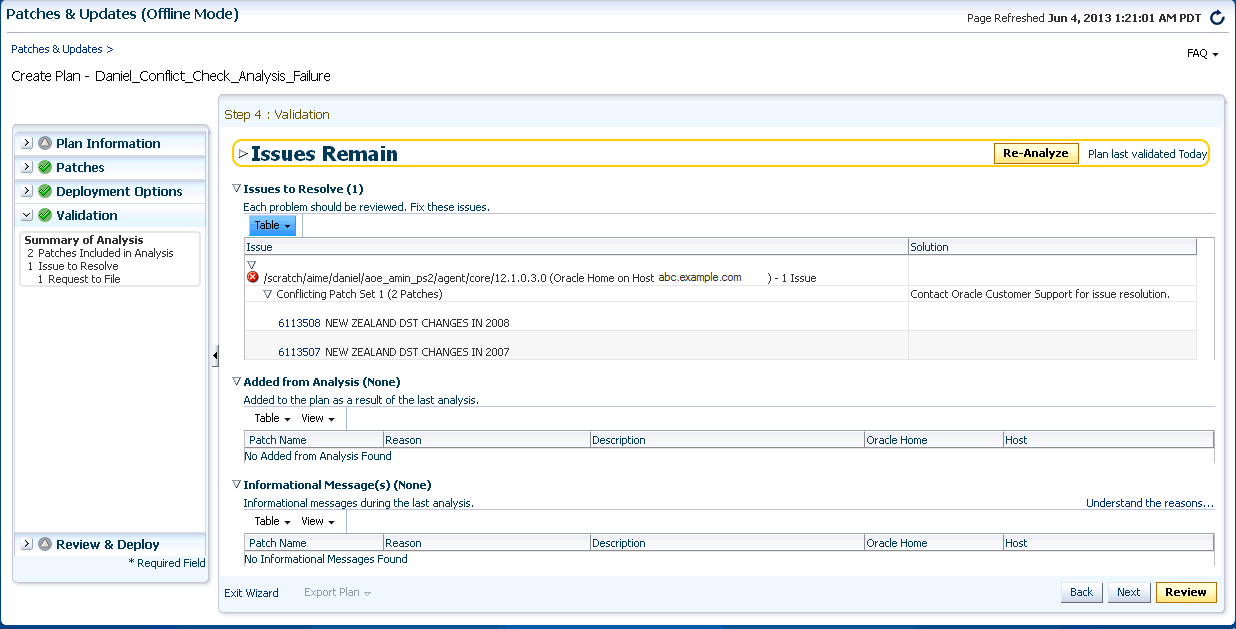Click Host header in Informational Messages table
1236x629 pixels.
(x=1108, y=543)
